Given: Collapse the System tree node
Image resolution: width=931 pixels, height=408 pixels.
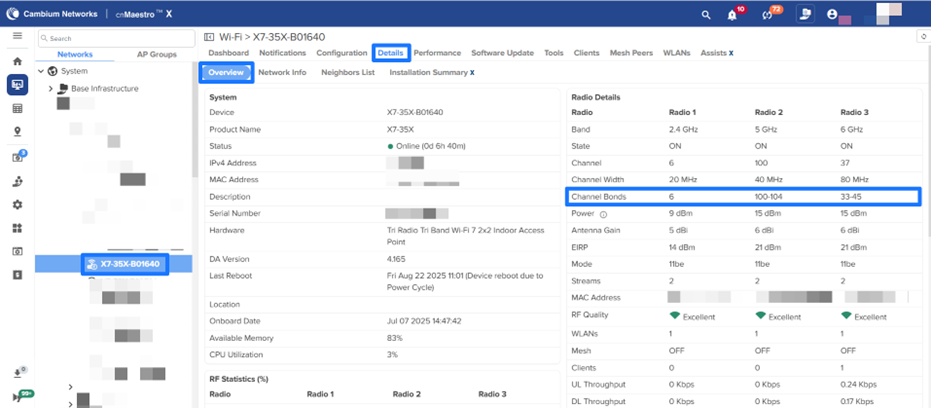Looking at the screenshot, I should [x=41, y=72].
